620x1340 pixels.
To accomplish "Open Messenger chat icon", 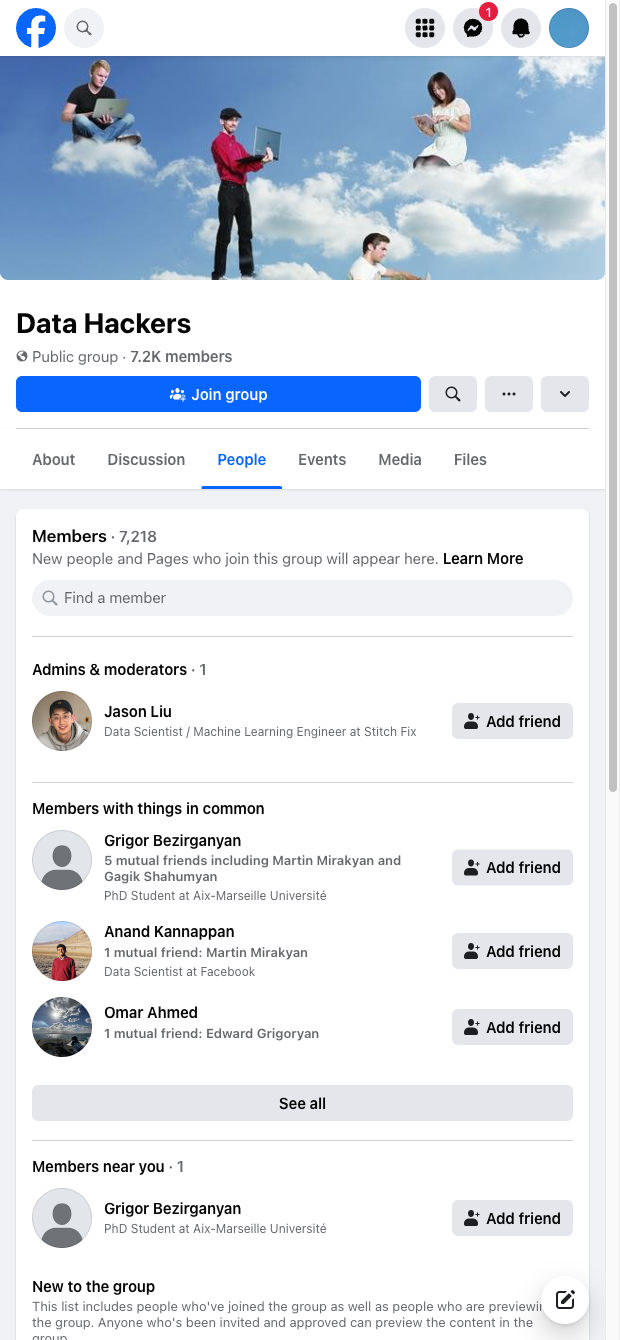I will pos(473,28).
